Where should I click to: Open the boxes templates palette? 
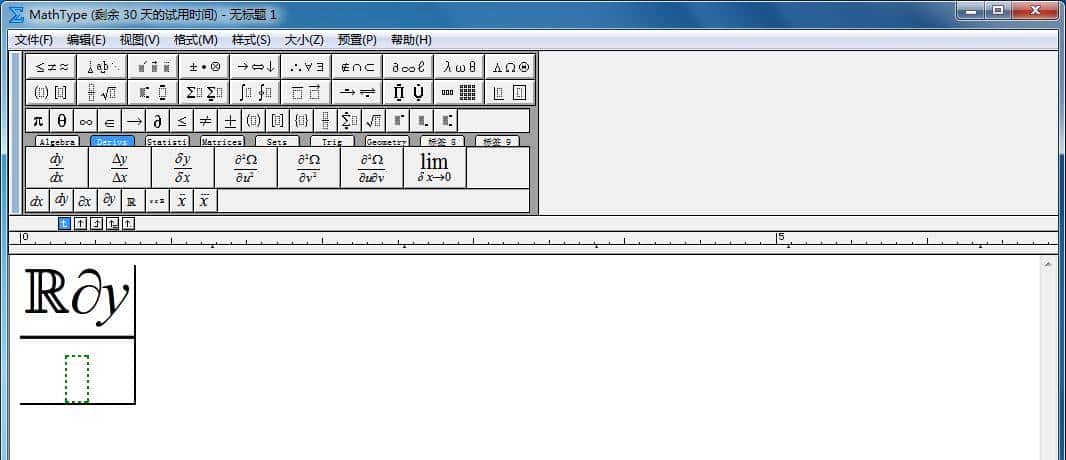tap(510, 92)
